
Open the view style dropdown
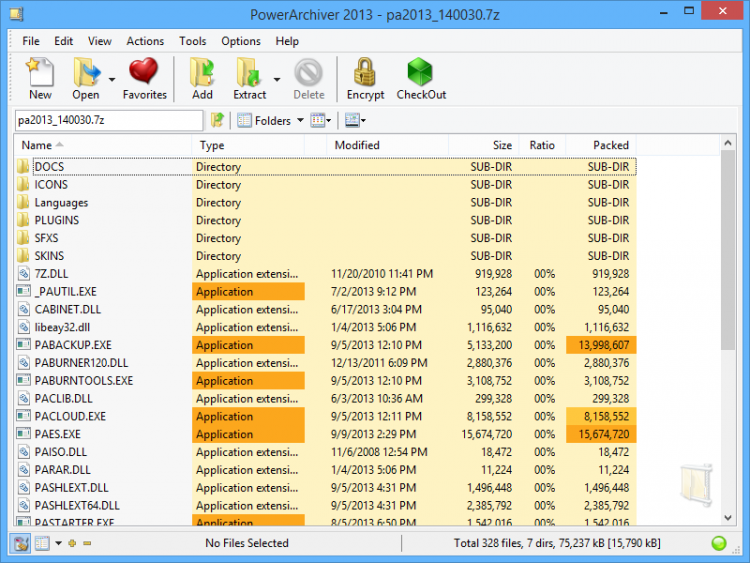tap(320, 120)
